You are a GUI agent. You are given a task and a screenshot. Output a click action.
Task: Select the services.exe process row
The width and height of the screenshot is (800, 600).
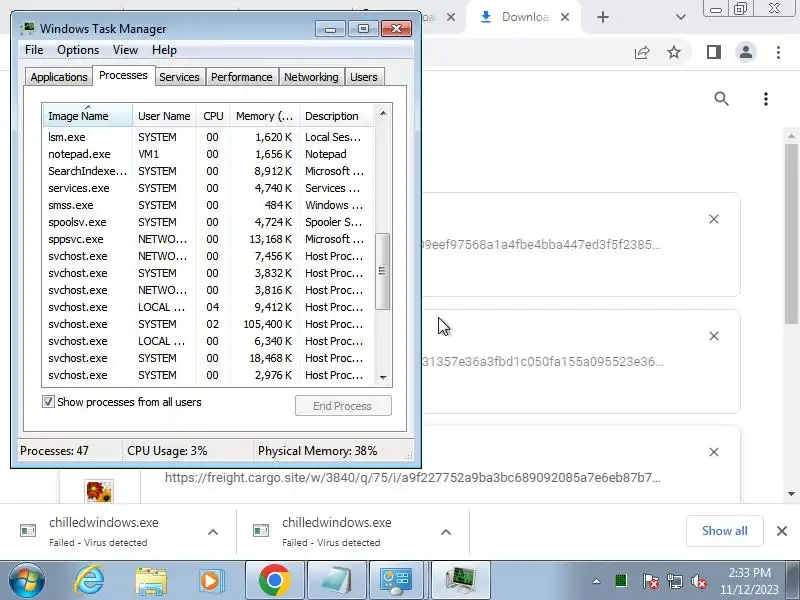pos(209,188)
